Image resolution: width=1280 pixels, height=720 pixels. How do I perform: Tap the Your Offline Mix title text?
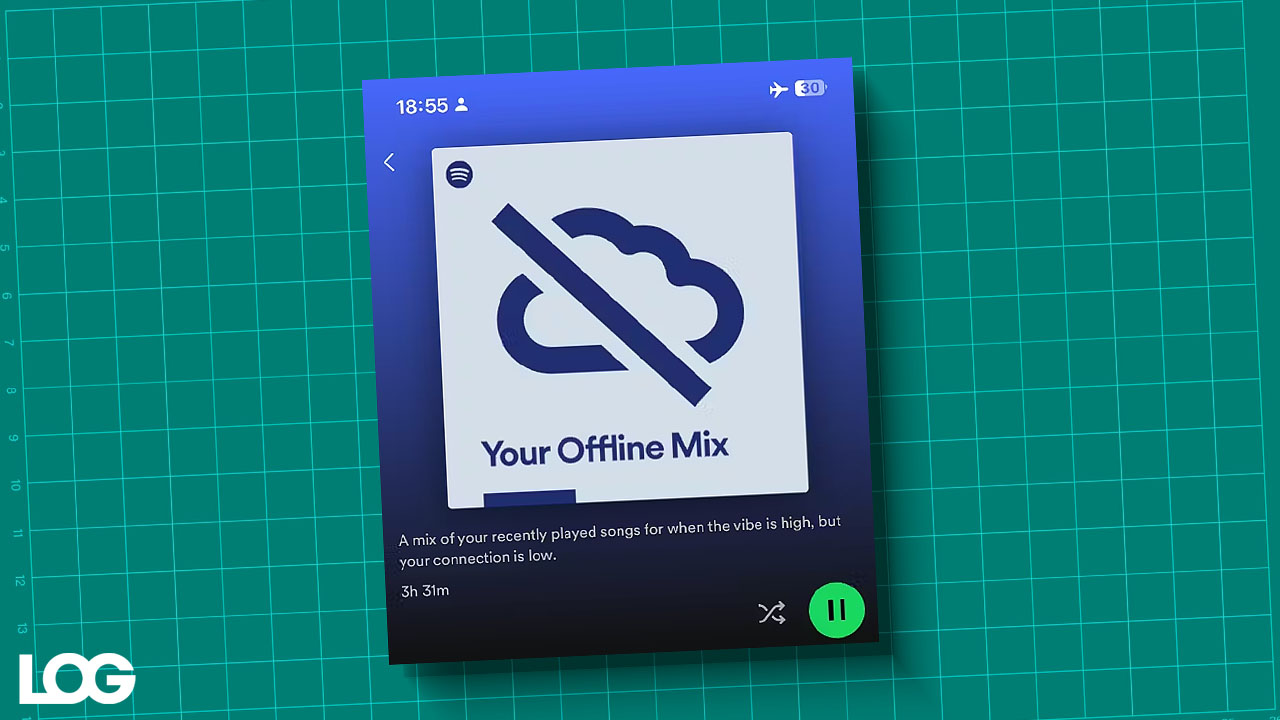click(605, 450)
